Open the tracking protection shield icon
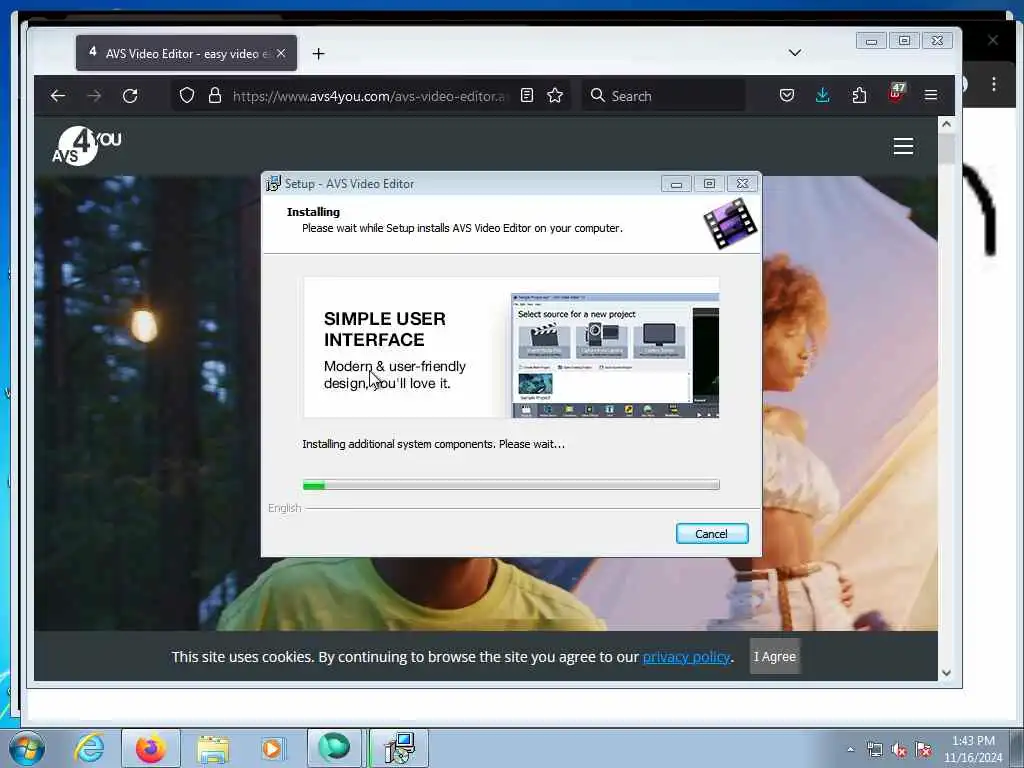The image size is (1024, 768). [x=187, y=95]
